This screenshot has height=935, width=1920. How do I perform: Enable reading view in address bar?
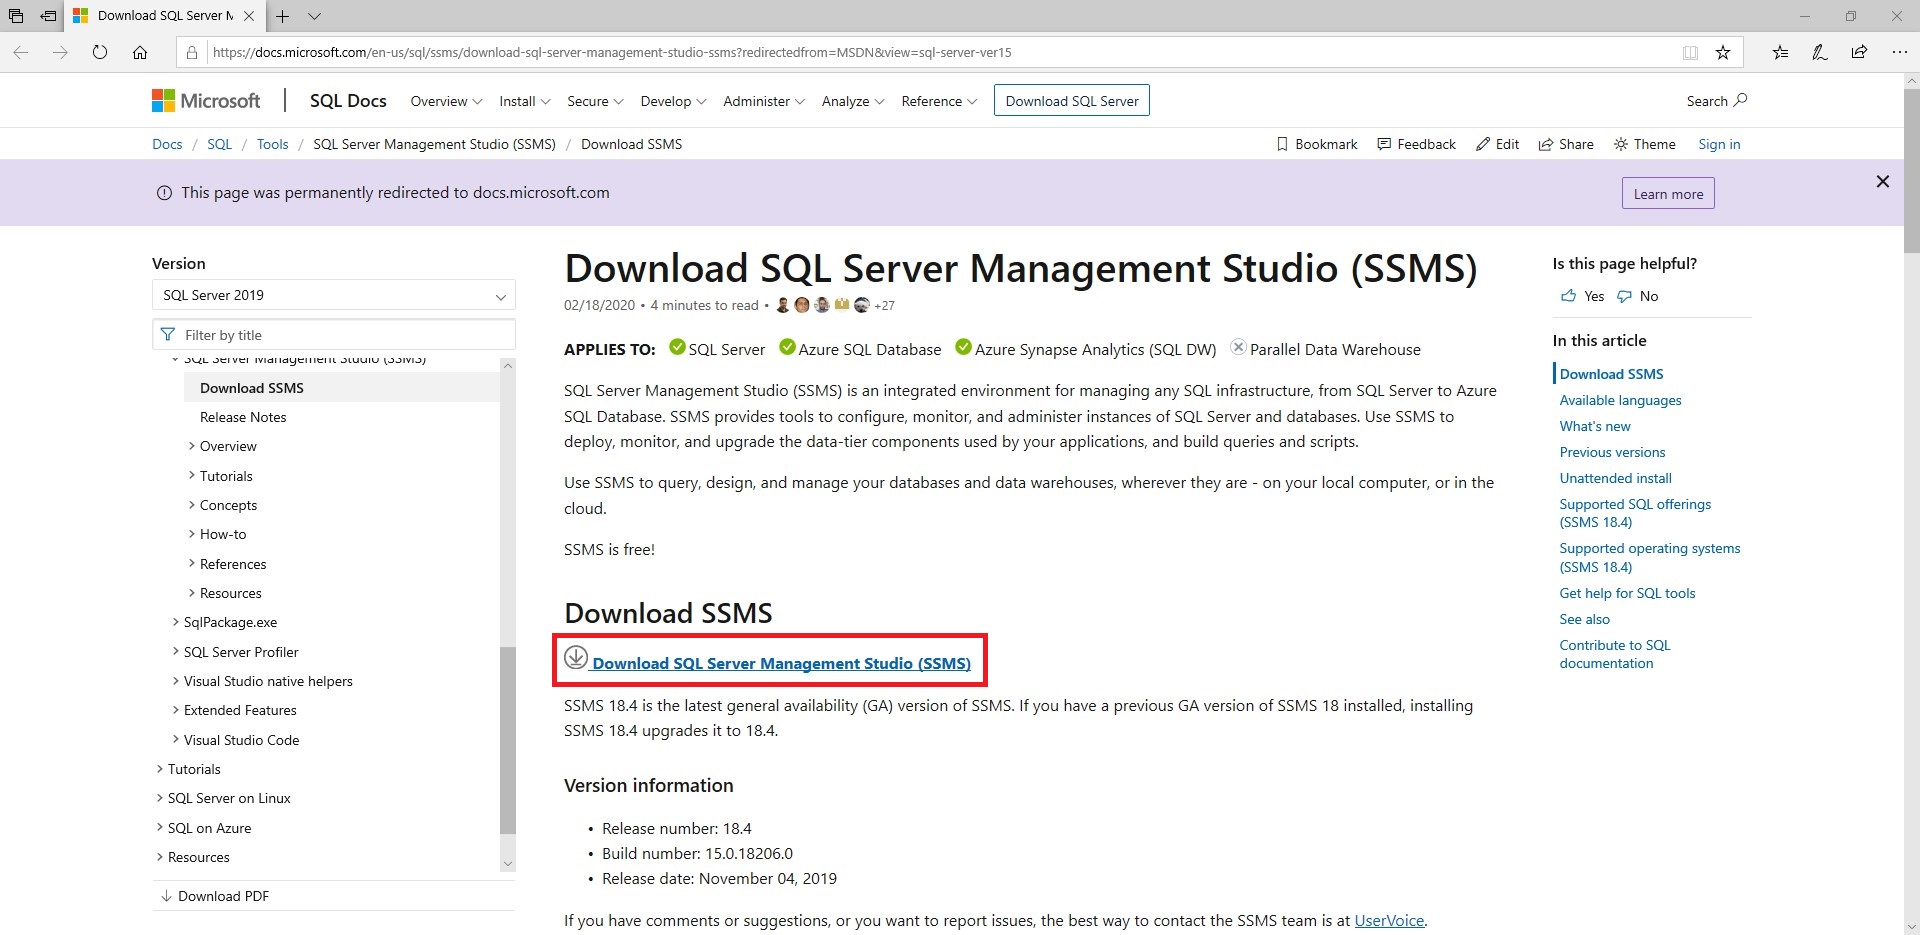pos(1690,52)
